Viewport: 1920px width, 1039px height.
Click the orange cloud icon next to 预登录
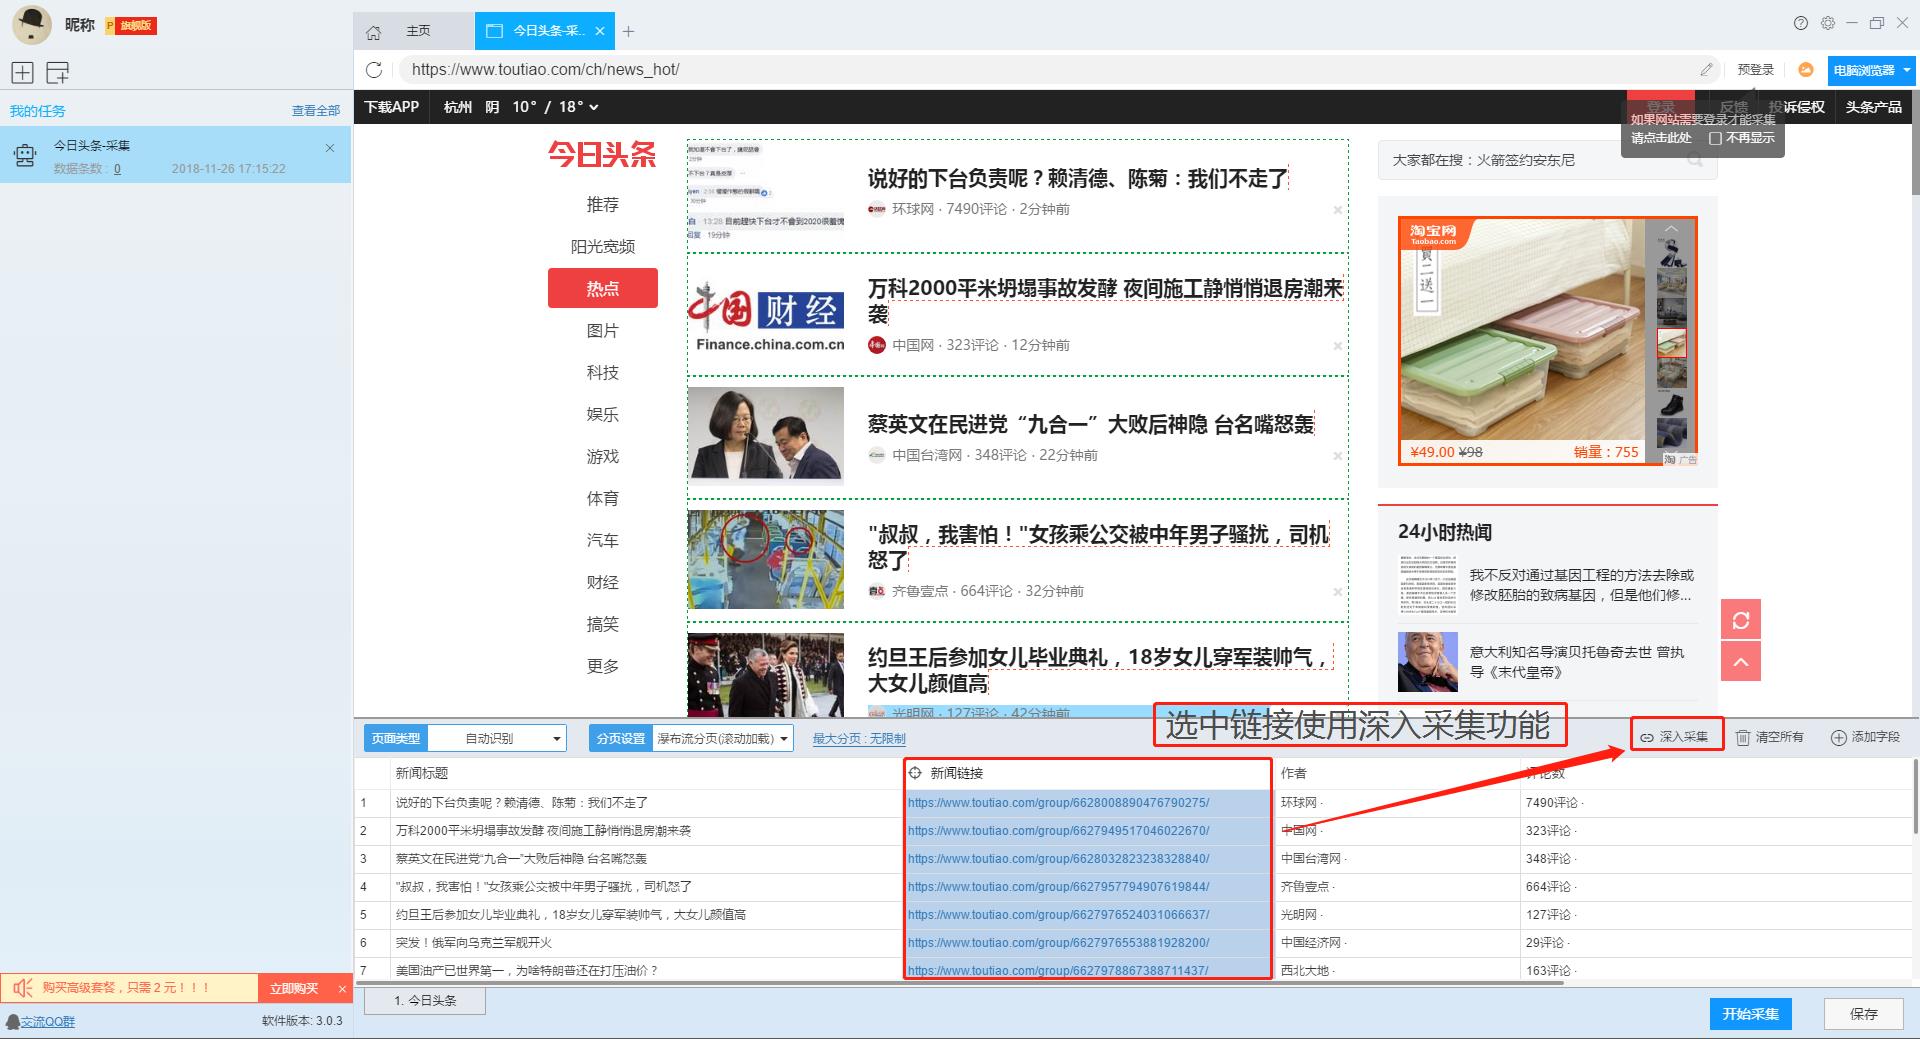pyautogui.click(x=1805, y=69)
